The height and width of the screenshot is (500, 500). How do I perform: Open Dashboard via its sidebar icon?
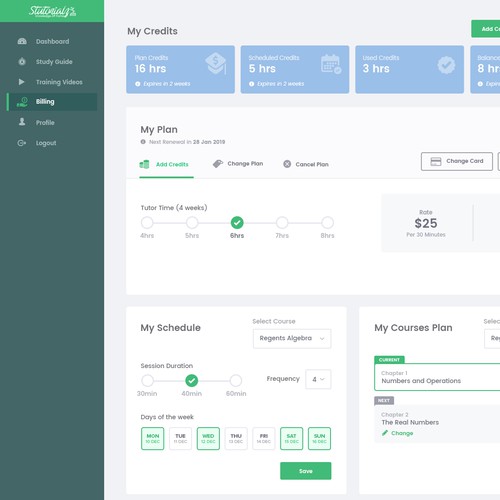tap(22, 41)
